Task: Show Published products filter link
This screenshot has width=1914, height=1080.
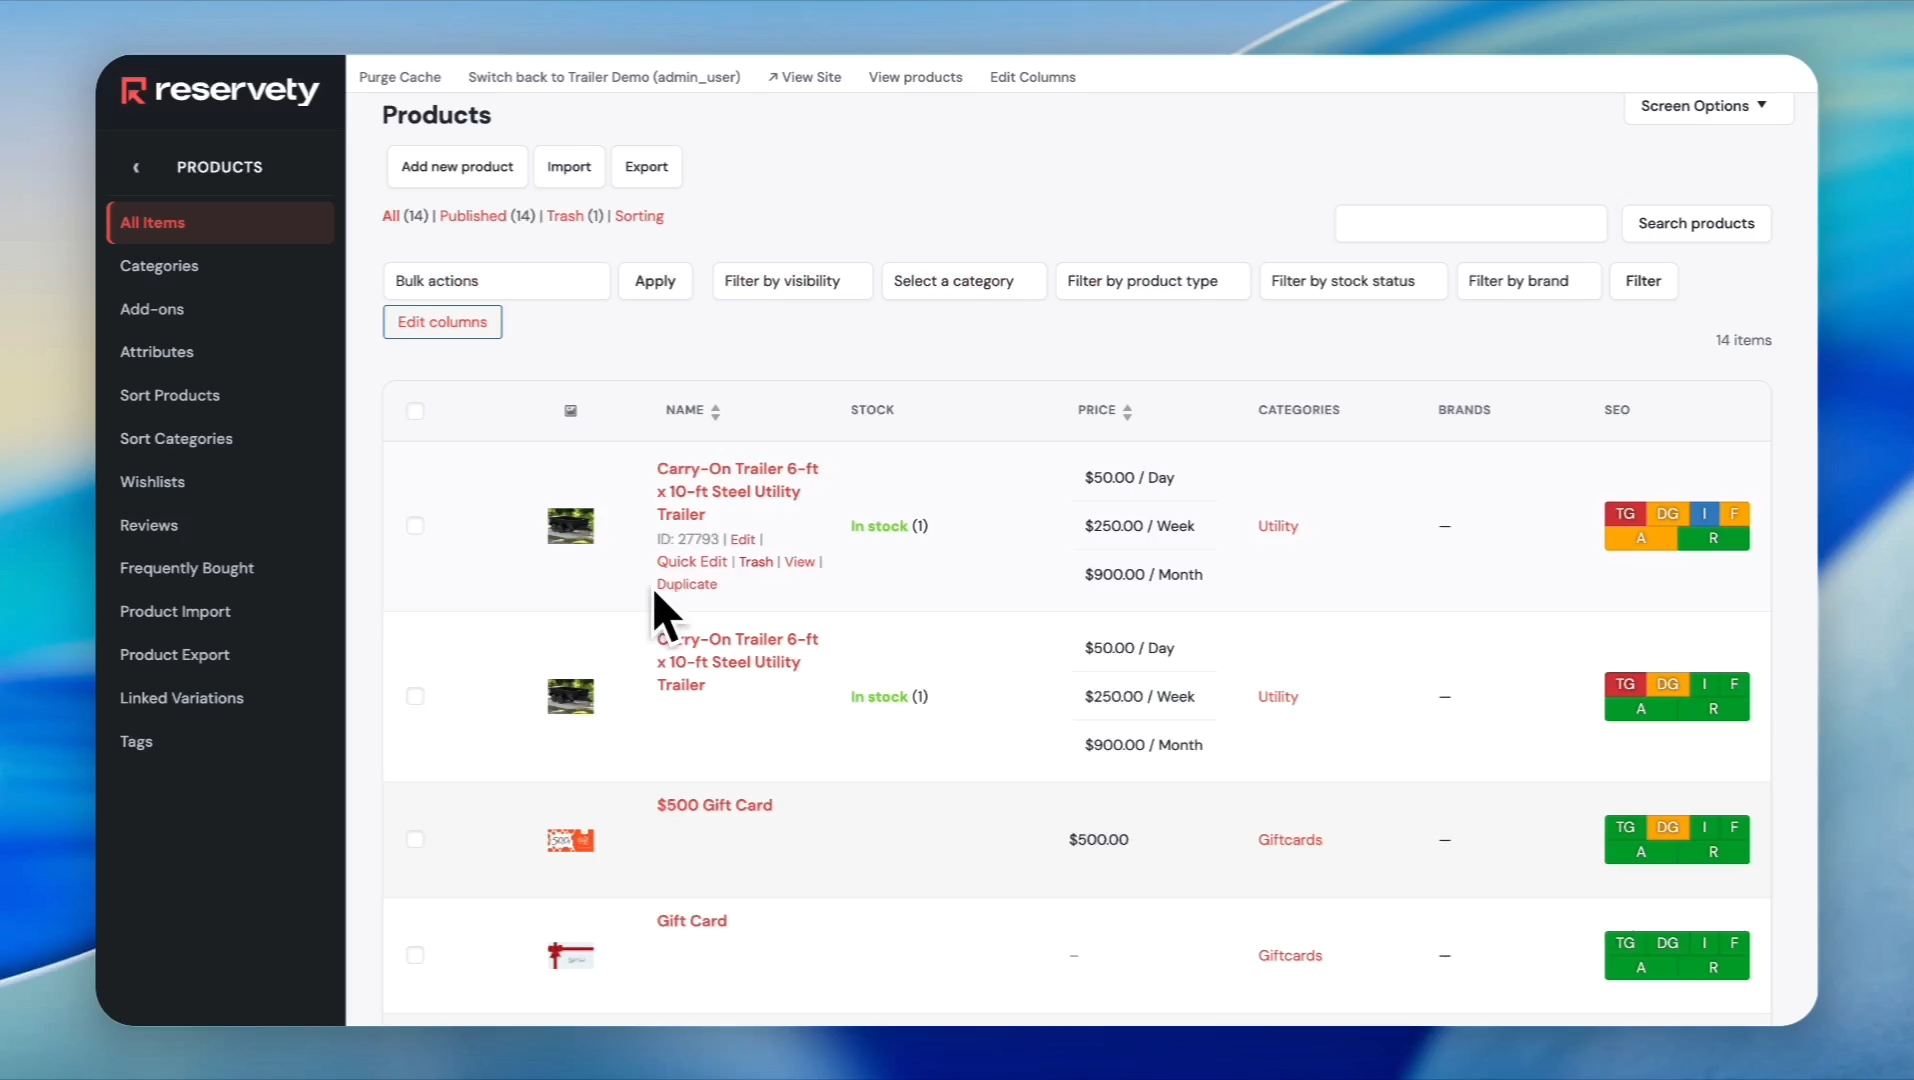Action: click(473, 216)
